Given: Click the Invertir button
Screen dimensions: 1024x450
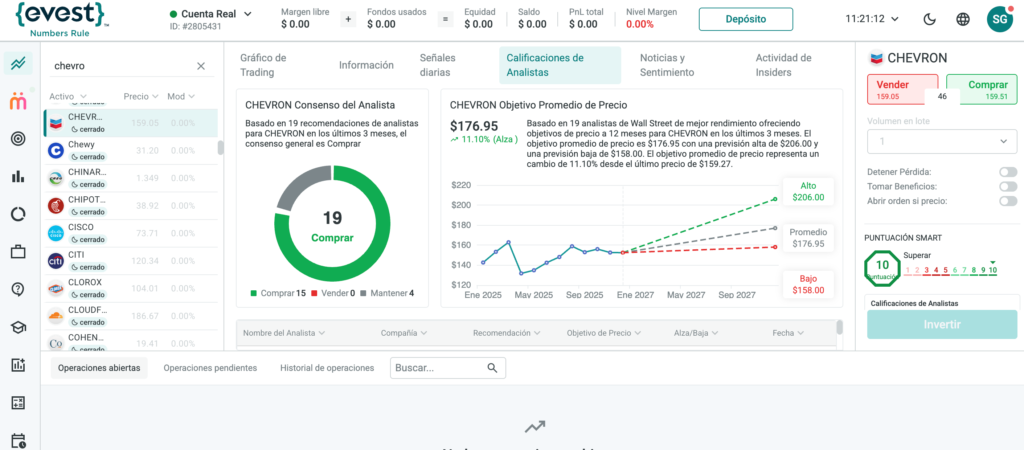Looking at the screenshot, I should tap(942, 325).
